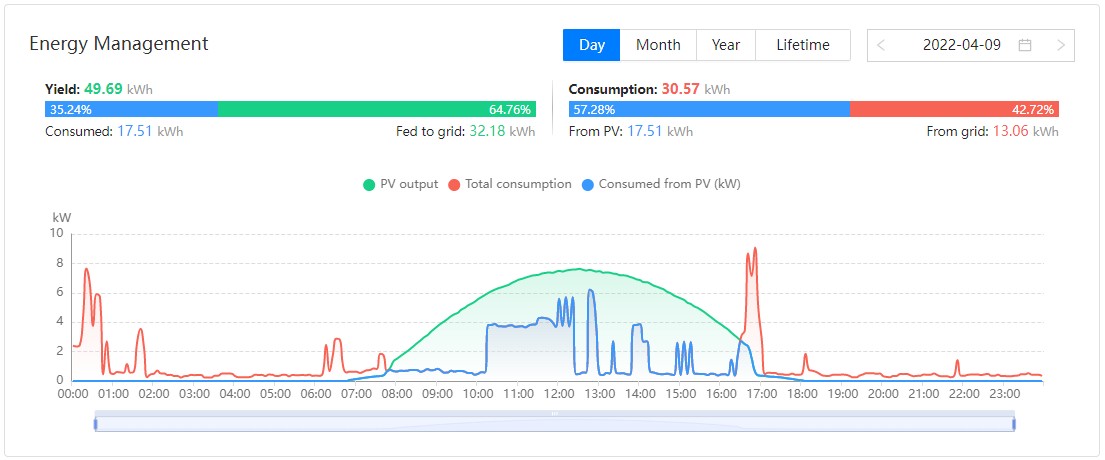Click the 2022-04-09 date input field
Viewport: 1105px width, 460px height.
click(971, 45)
